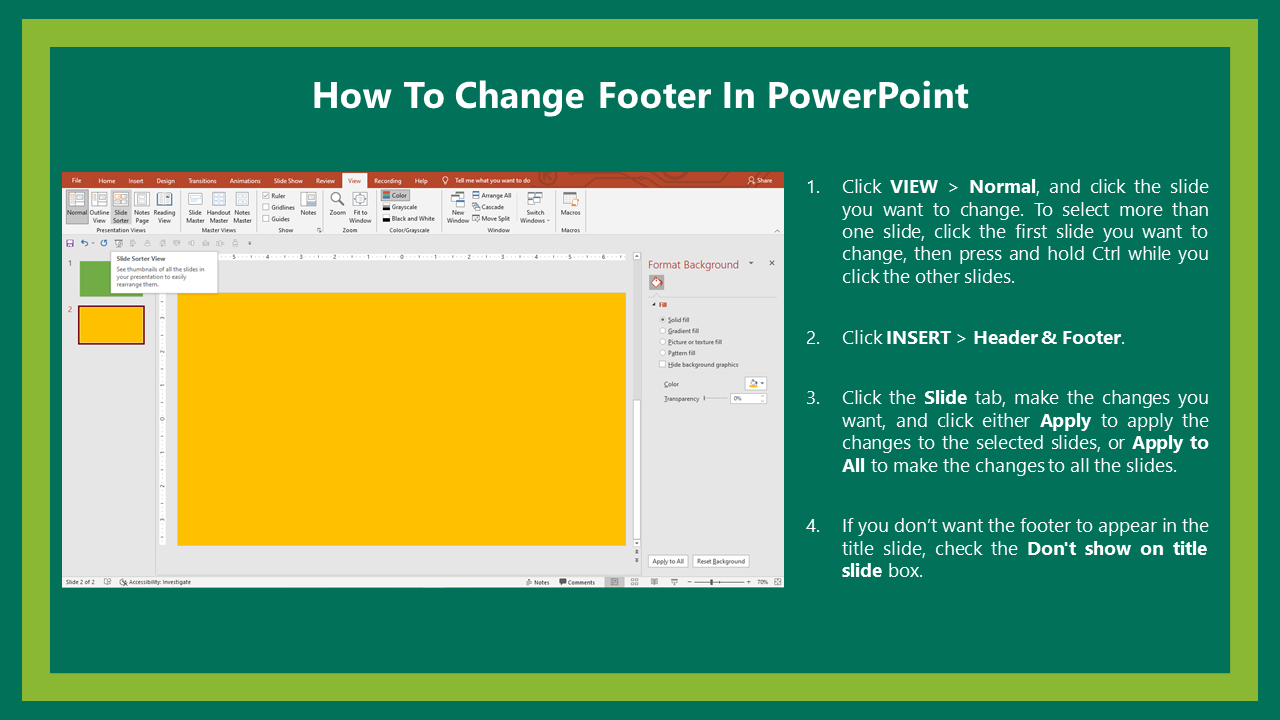Click the Reset Background button

point(721,561)
